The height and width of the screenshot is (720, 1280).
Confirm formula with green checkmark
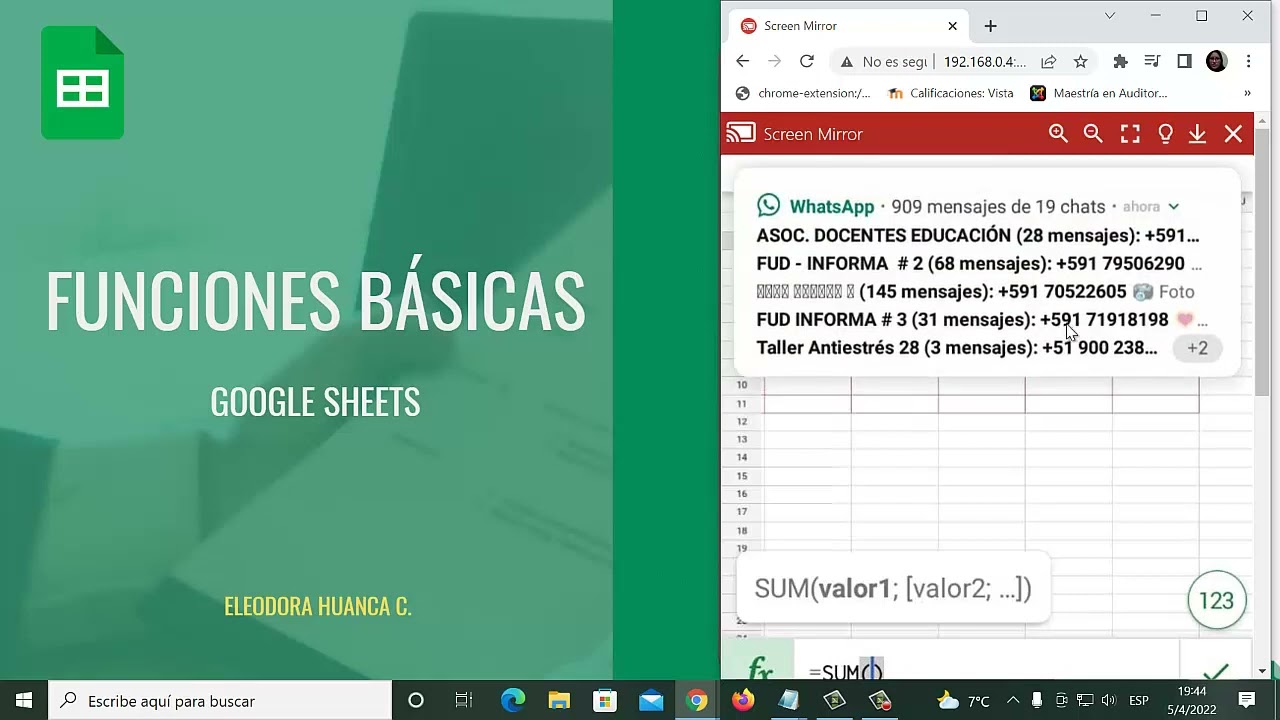[x=1216, y=669]
